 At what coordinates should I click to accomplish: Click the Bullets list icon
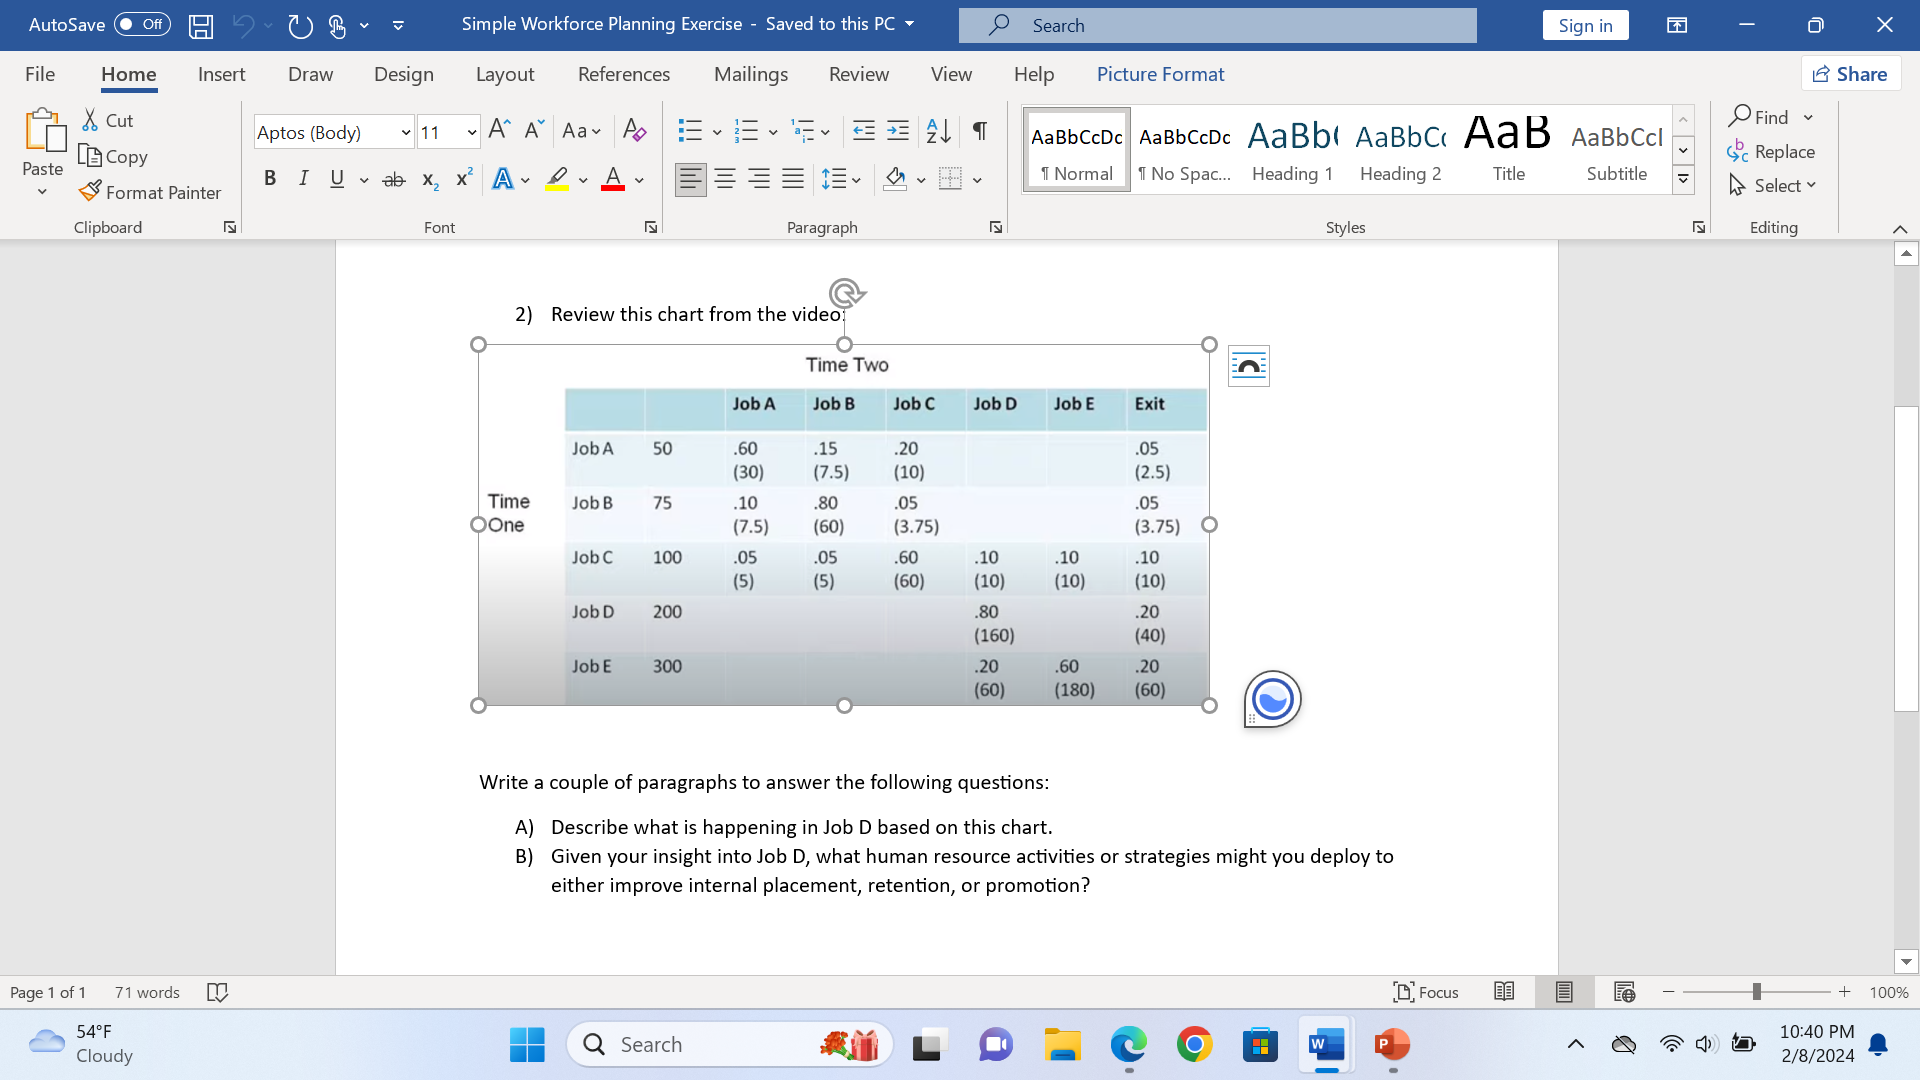click(x=687, y=129)
